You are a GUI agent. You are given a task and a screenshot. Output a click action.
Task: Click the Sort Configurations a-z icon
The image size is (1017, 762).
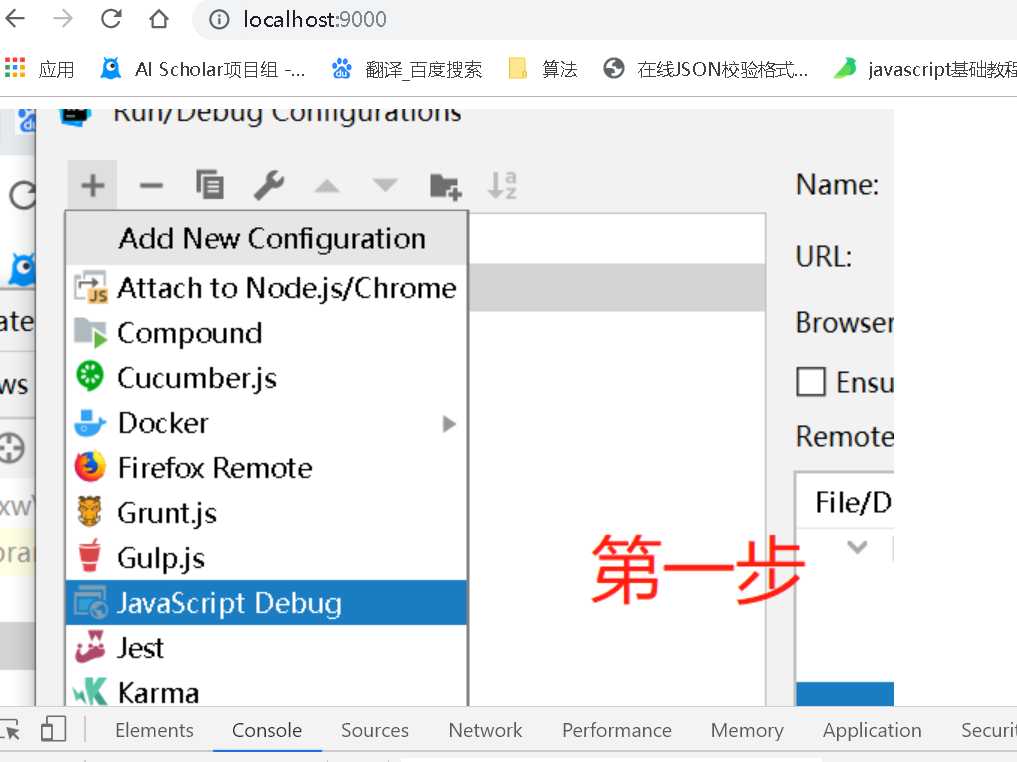(x=502, y=185)
